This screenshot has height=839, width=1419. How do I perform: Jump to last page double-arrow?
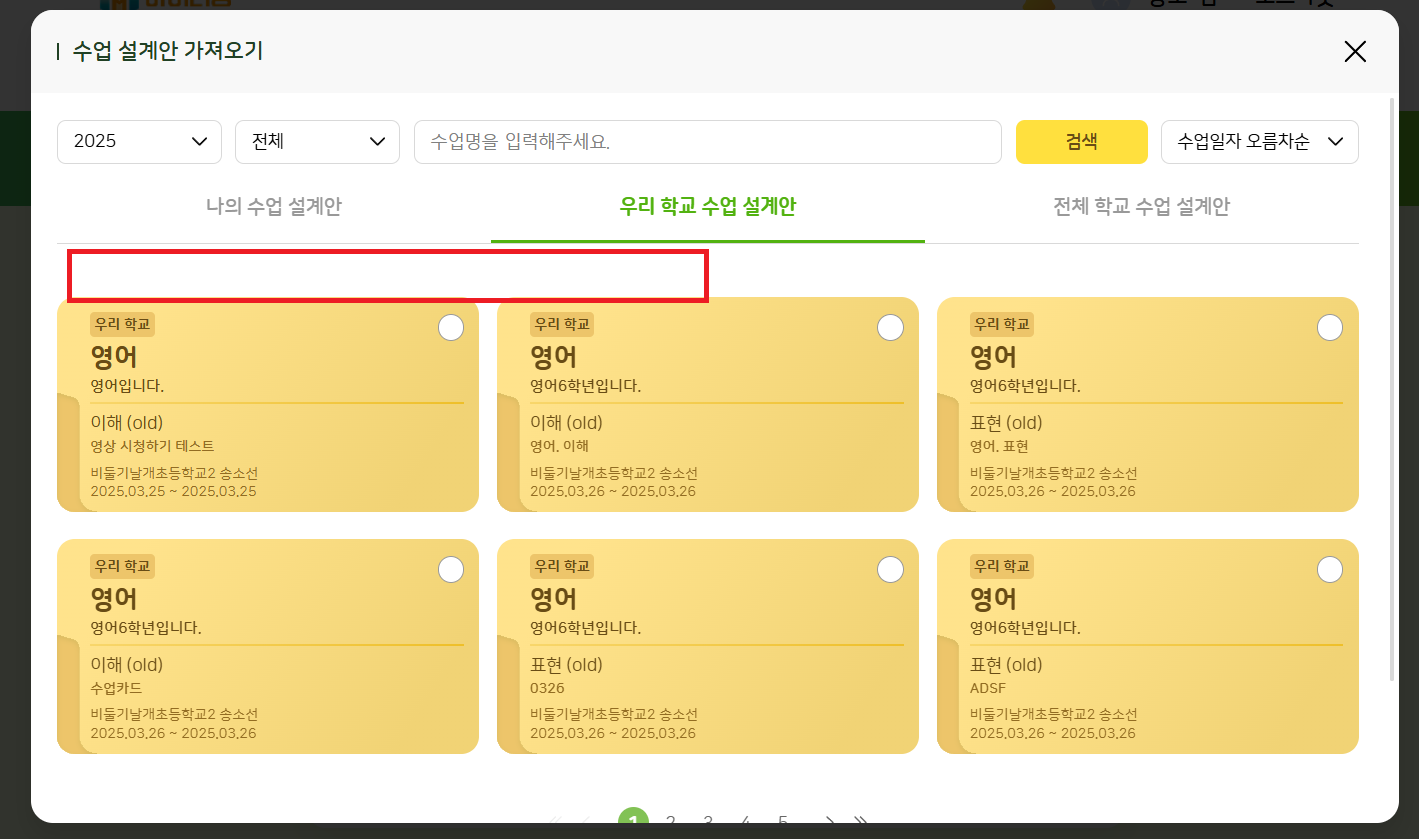pyautogui.click(x=861, y=821)
